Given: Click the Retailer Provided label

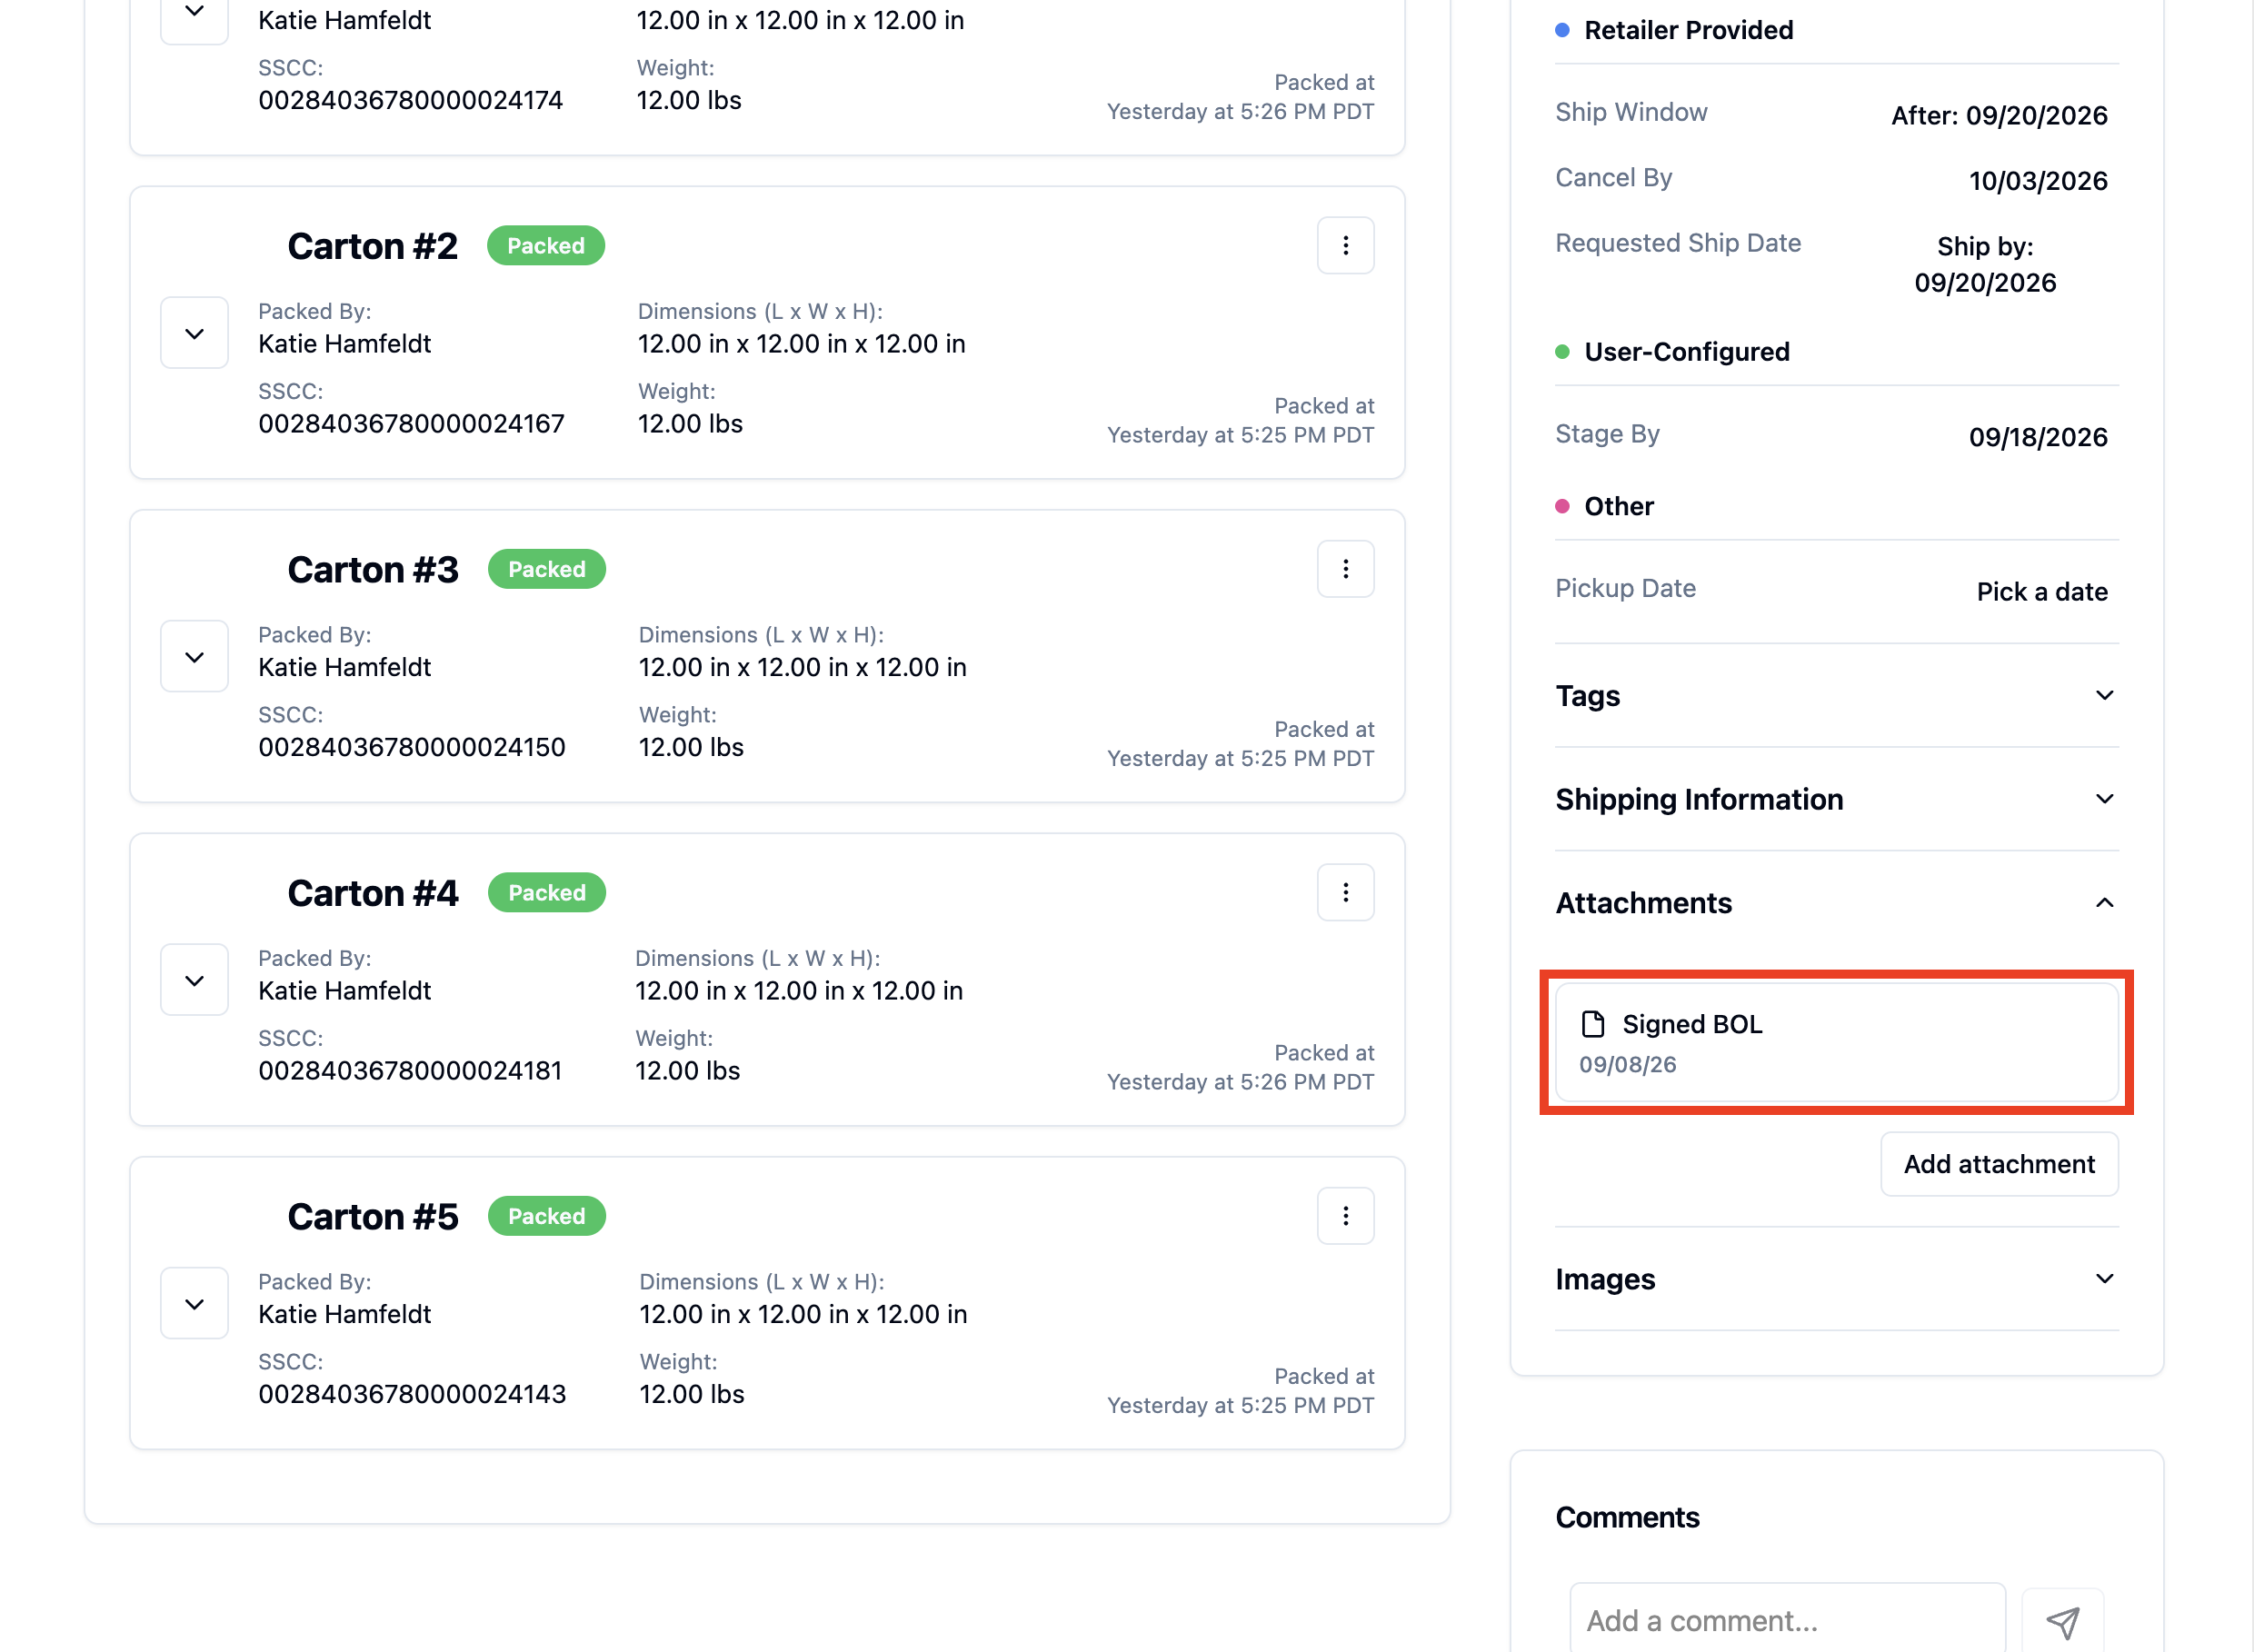Looking at the screenshot, I should click(x=1688, y=30).
